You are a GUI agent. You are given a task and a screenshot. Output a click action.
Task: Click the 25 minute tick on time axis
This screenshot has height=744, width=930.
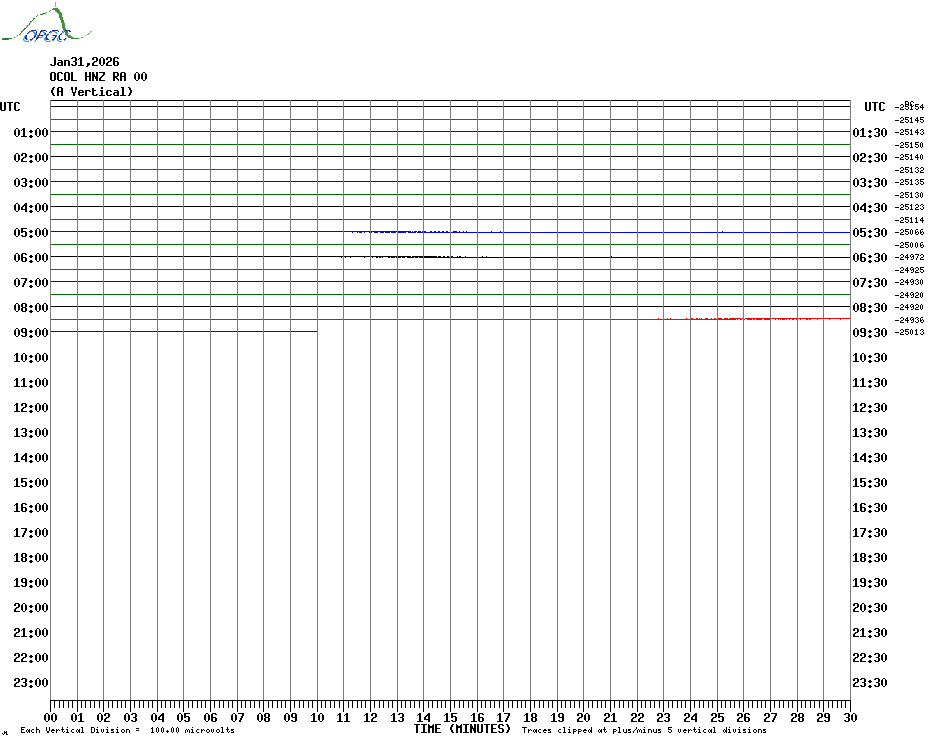[717, 717]
